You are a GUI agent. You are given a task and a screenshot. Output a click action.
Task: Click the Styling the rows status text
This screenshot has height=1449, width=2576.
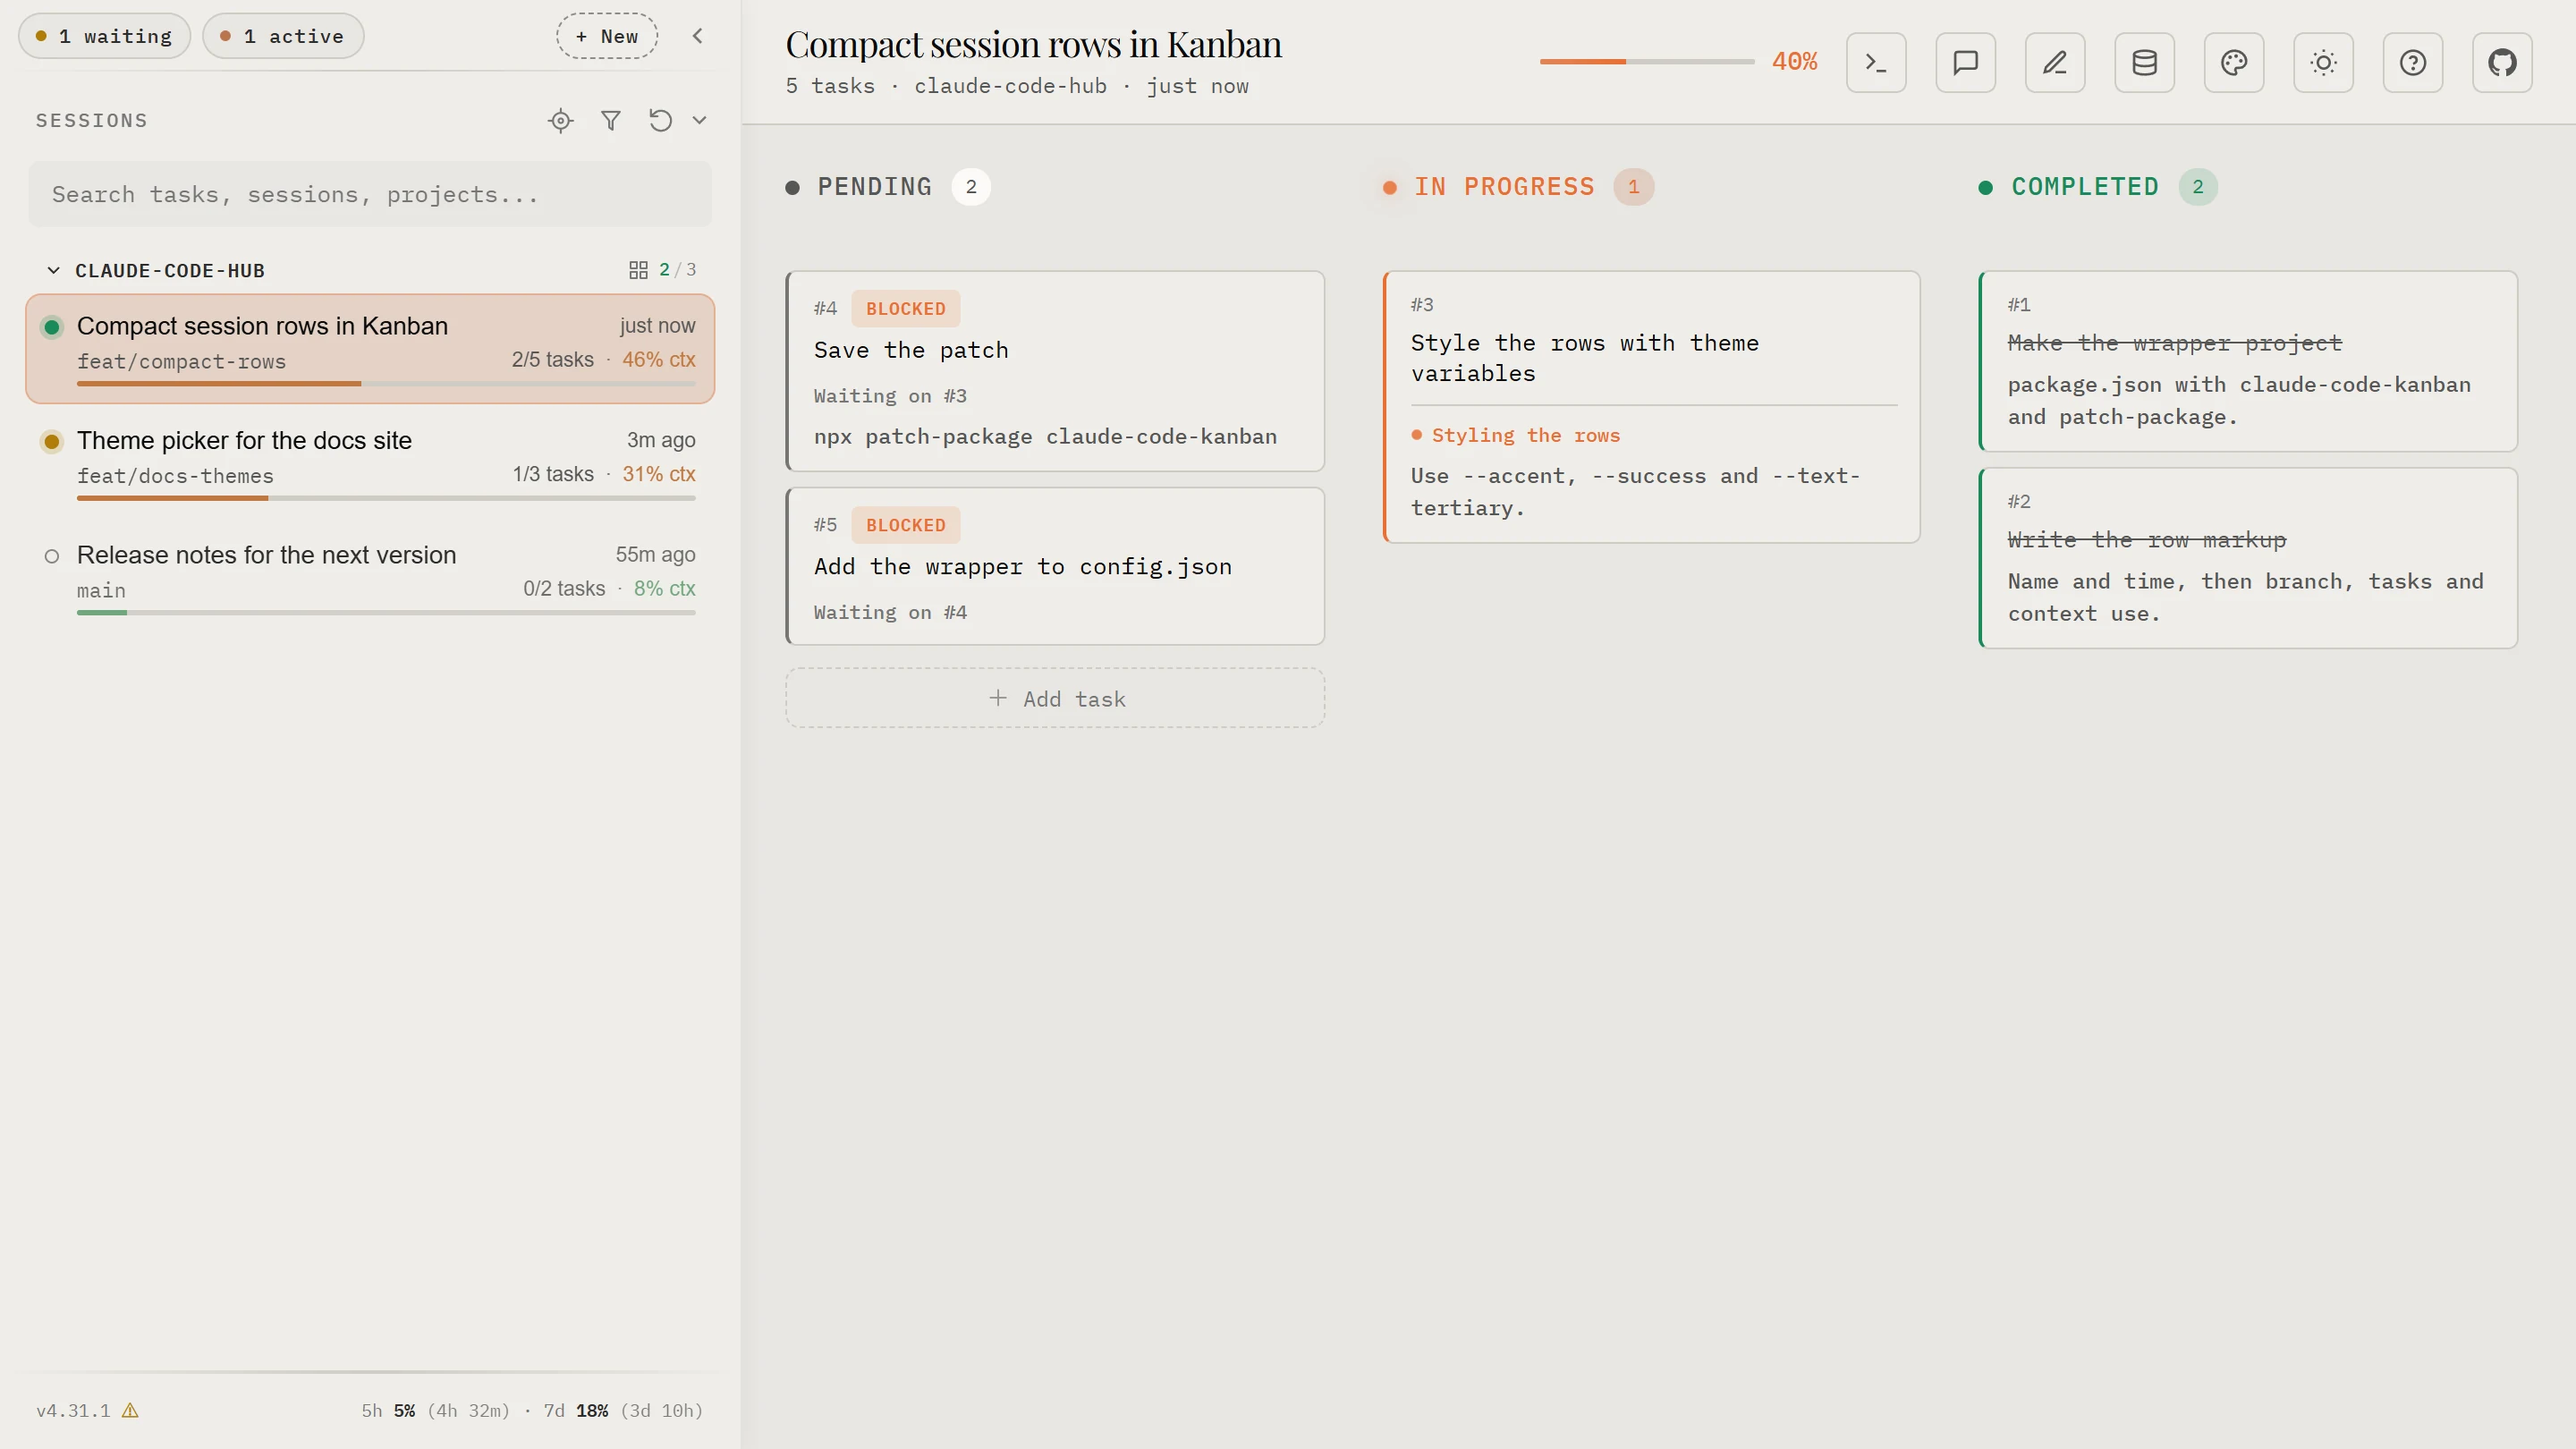coord(1525,435)
